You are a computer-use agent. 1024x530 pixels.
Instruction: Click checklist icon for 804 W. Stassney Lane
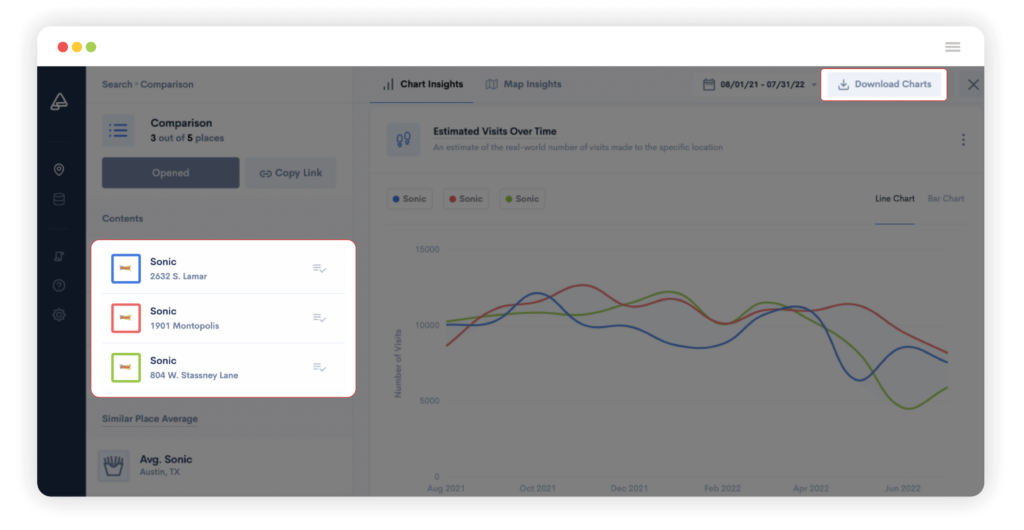pos(319,367)
